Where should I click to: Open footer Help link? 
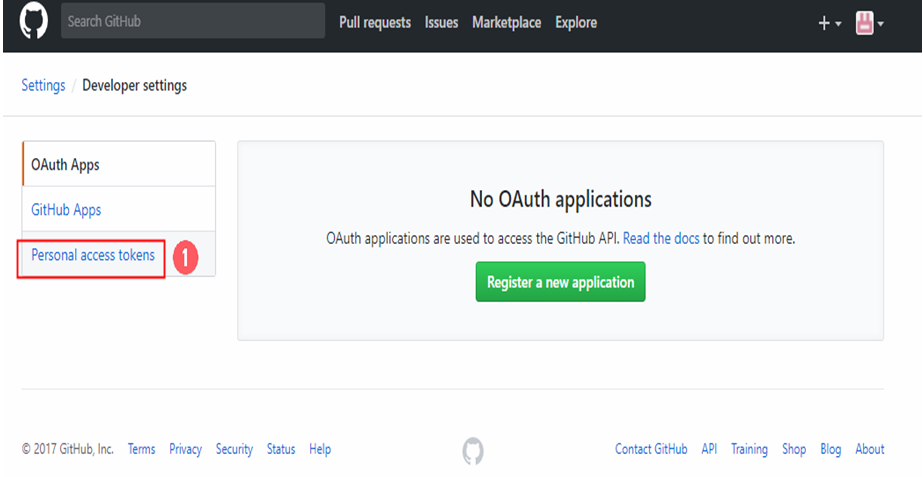(x=320, y=449)
